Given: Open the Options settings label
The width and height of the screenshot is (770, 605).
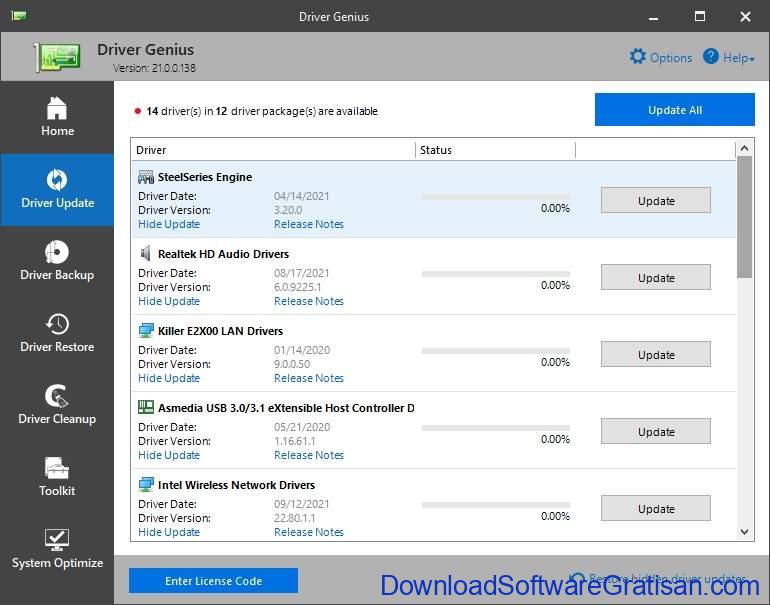Looking at the screenshot, I should click(671, 58).
